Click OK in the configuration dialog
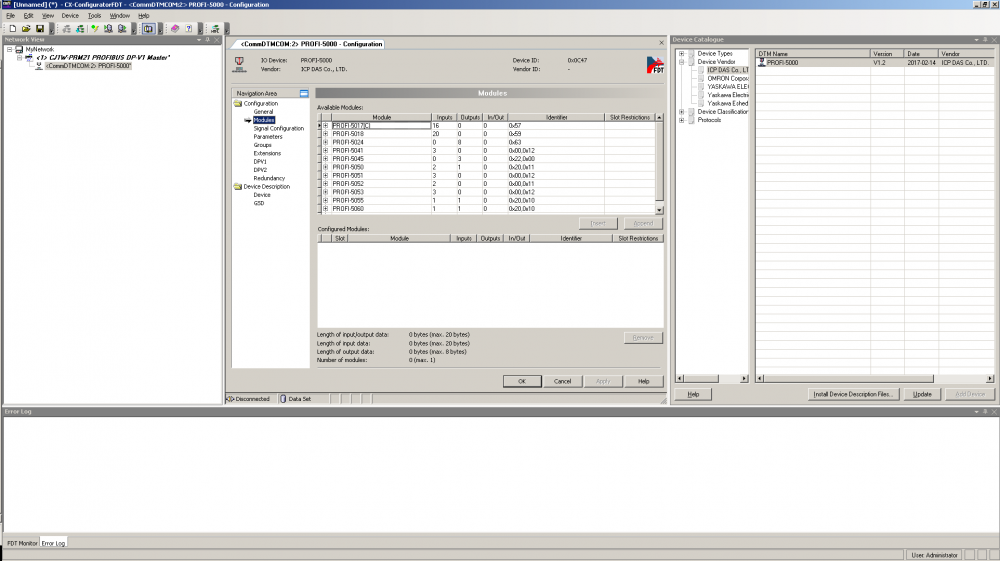 click(522, 381)
